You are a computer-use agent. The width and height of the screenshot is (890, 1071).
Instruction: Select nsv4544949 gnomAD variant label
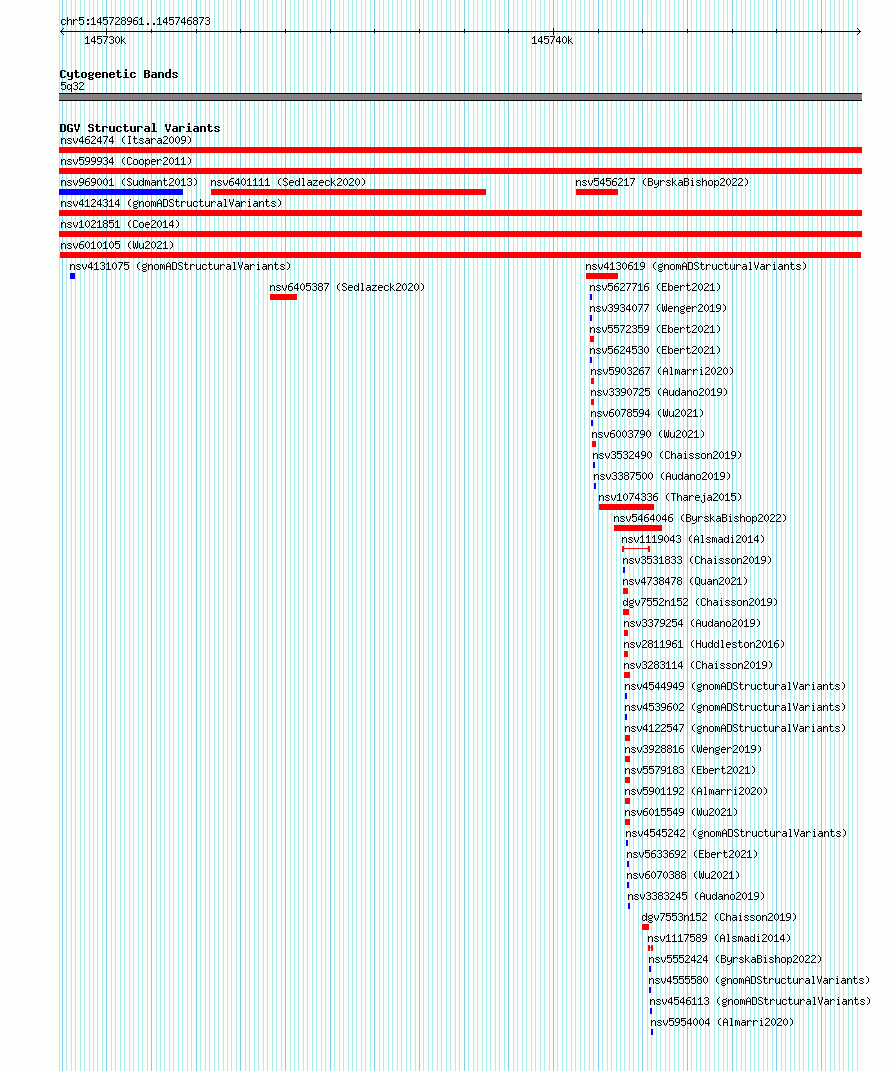pyautogui.click(x=735, y=686)
